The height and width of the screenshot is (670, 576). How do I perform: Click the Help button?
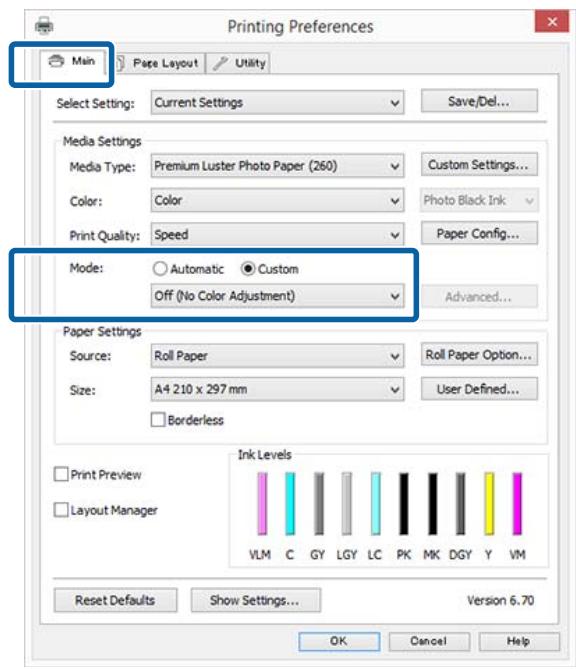(519, 641)
